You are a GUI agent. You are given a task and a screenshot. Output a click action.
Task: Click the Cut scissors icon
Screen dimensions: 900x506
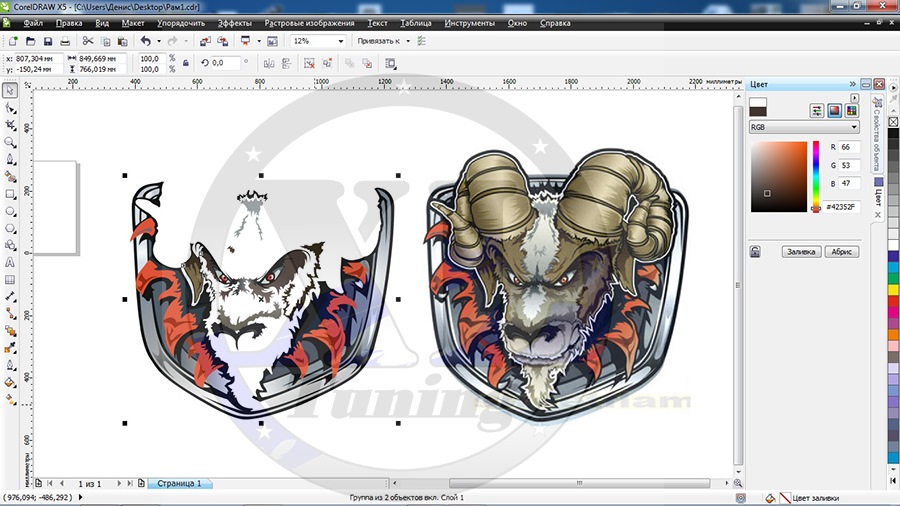(88, 41)
